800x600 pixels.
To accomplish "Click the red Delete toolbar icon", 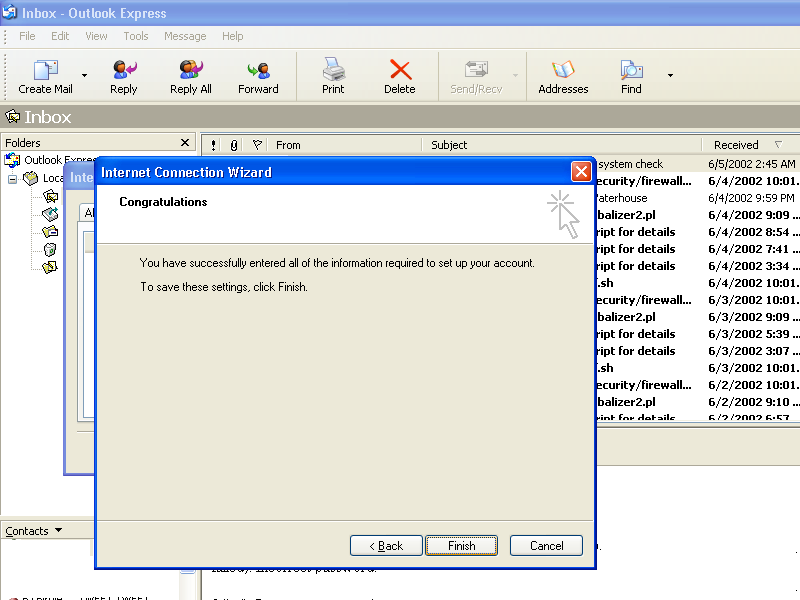I will pyautogui.click(x=400, y=70).
